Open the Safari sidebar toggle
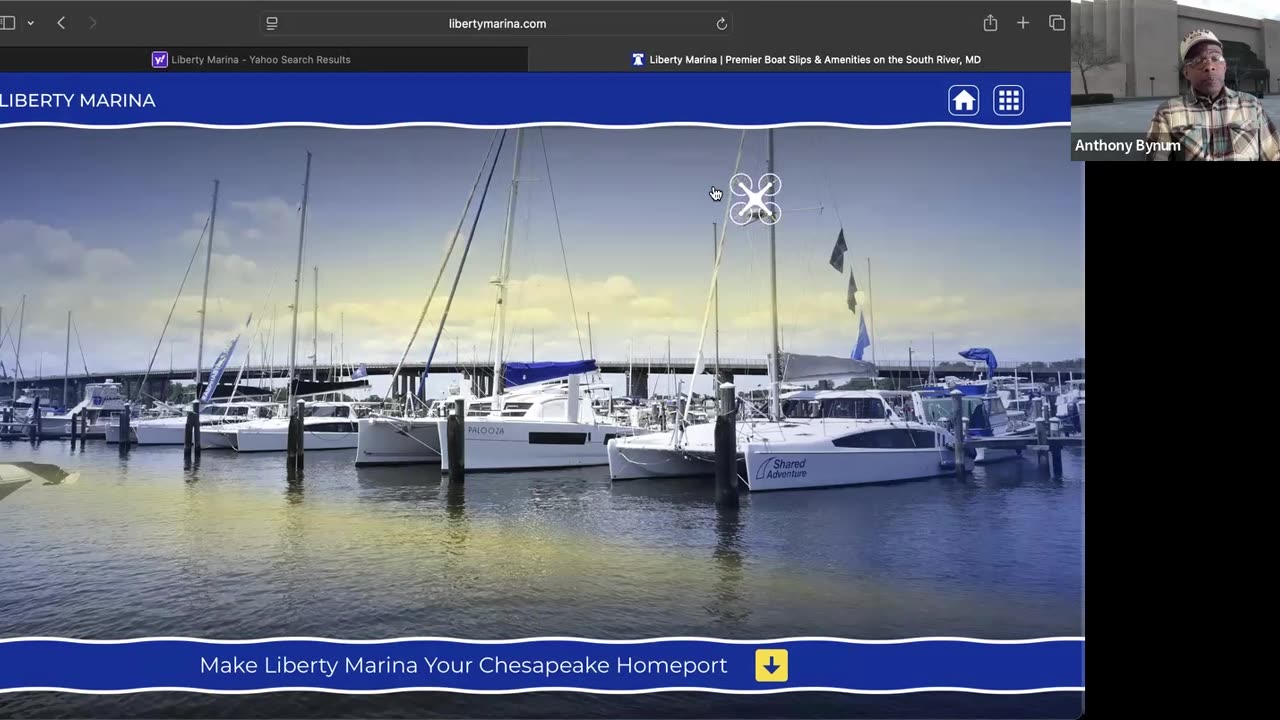 point(7,23)
